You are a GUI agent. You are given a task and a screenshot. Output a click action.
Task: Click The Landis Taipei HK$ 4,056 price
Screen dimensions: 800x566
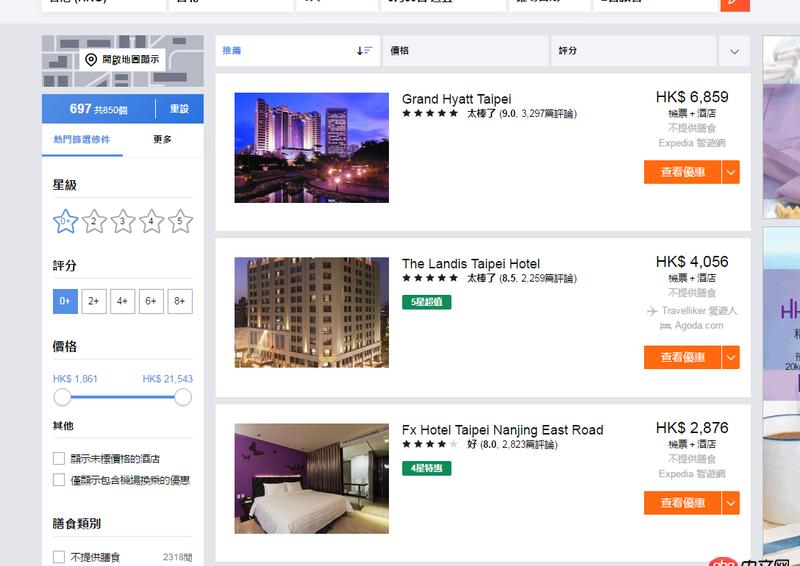(x=692, y=262)
